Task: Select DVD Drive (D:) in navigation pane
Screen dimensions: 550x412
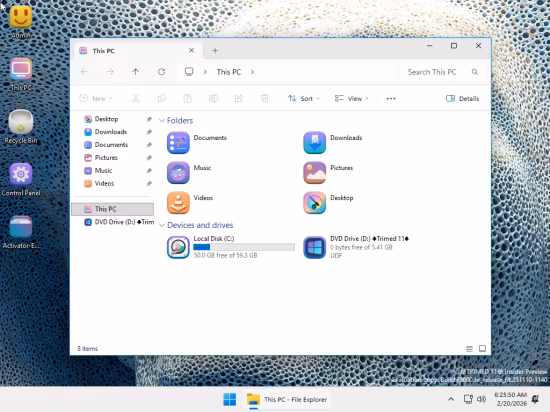Action: [119, 222]
